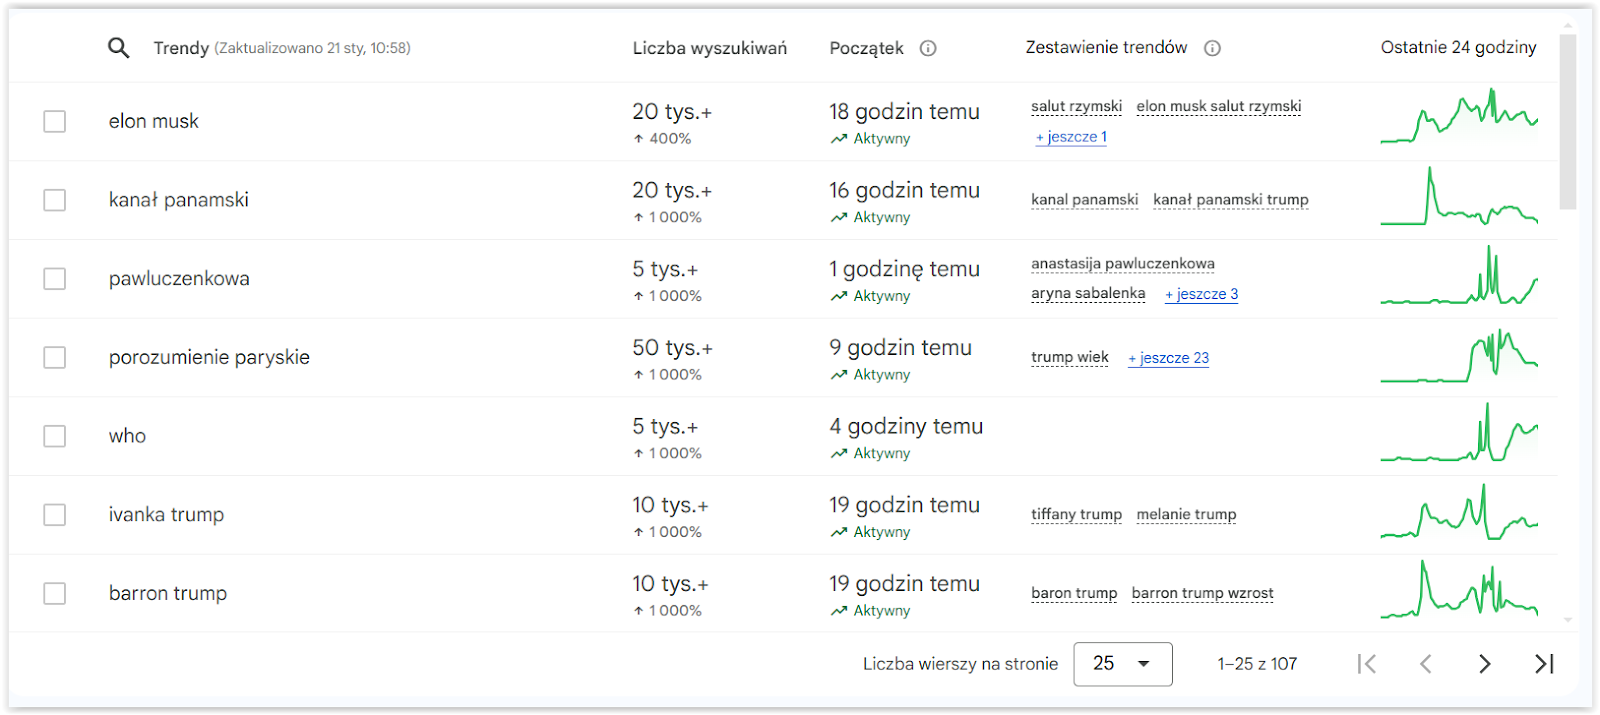The image size is (1600, 715).
Task: Expand '+ jeszcze 23' related trends
Action: pos(1168,358)
